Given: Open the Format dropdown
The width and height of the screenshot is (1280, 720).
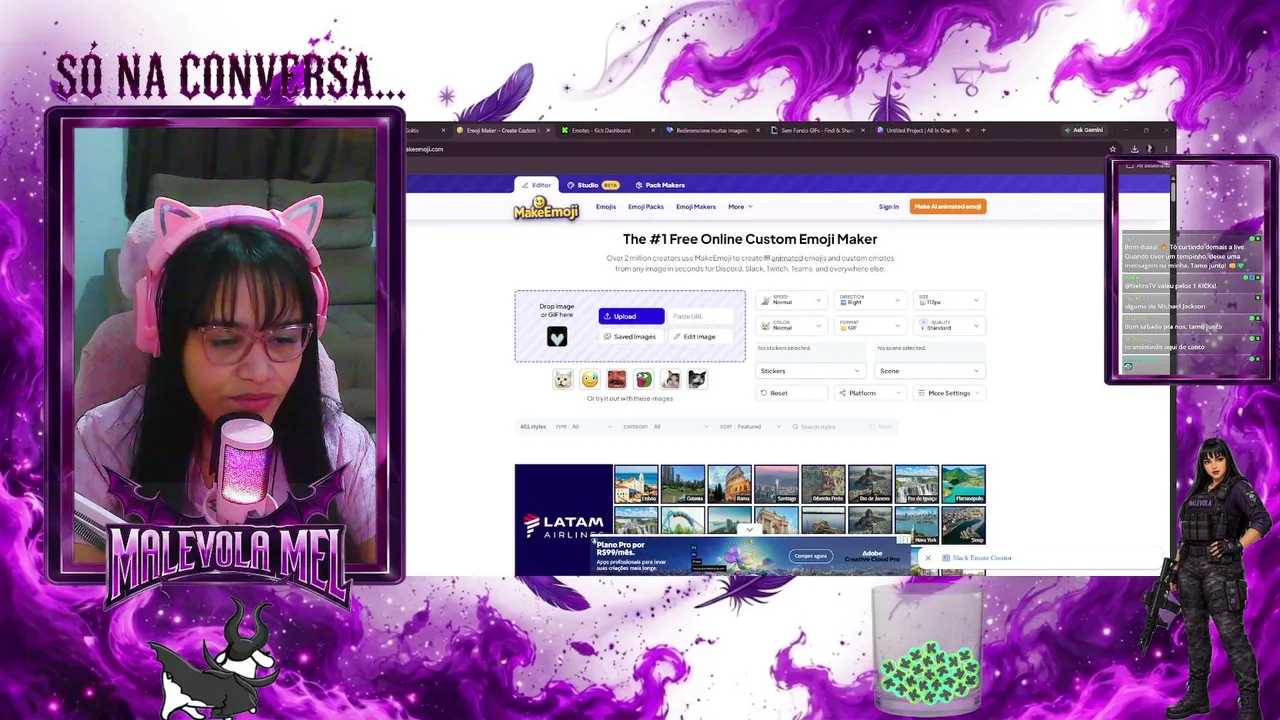Looking at the screenshot, I should [x=870, y=326].
